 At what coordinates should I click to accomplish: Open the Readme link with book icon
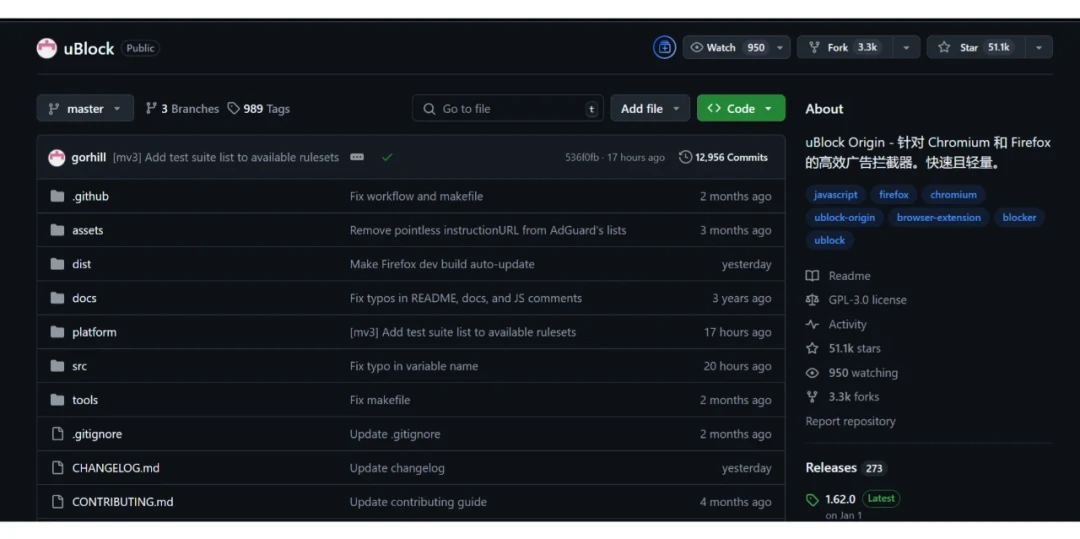[838, 276]
